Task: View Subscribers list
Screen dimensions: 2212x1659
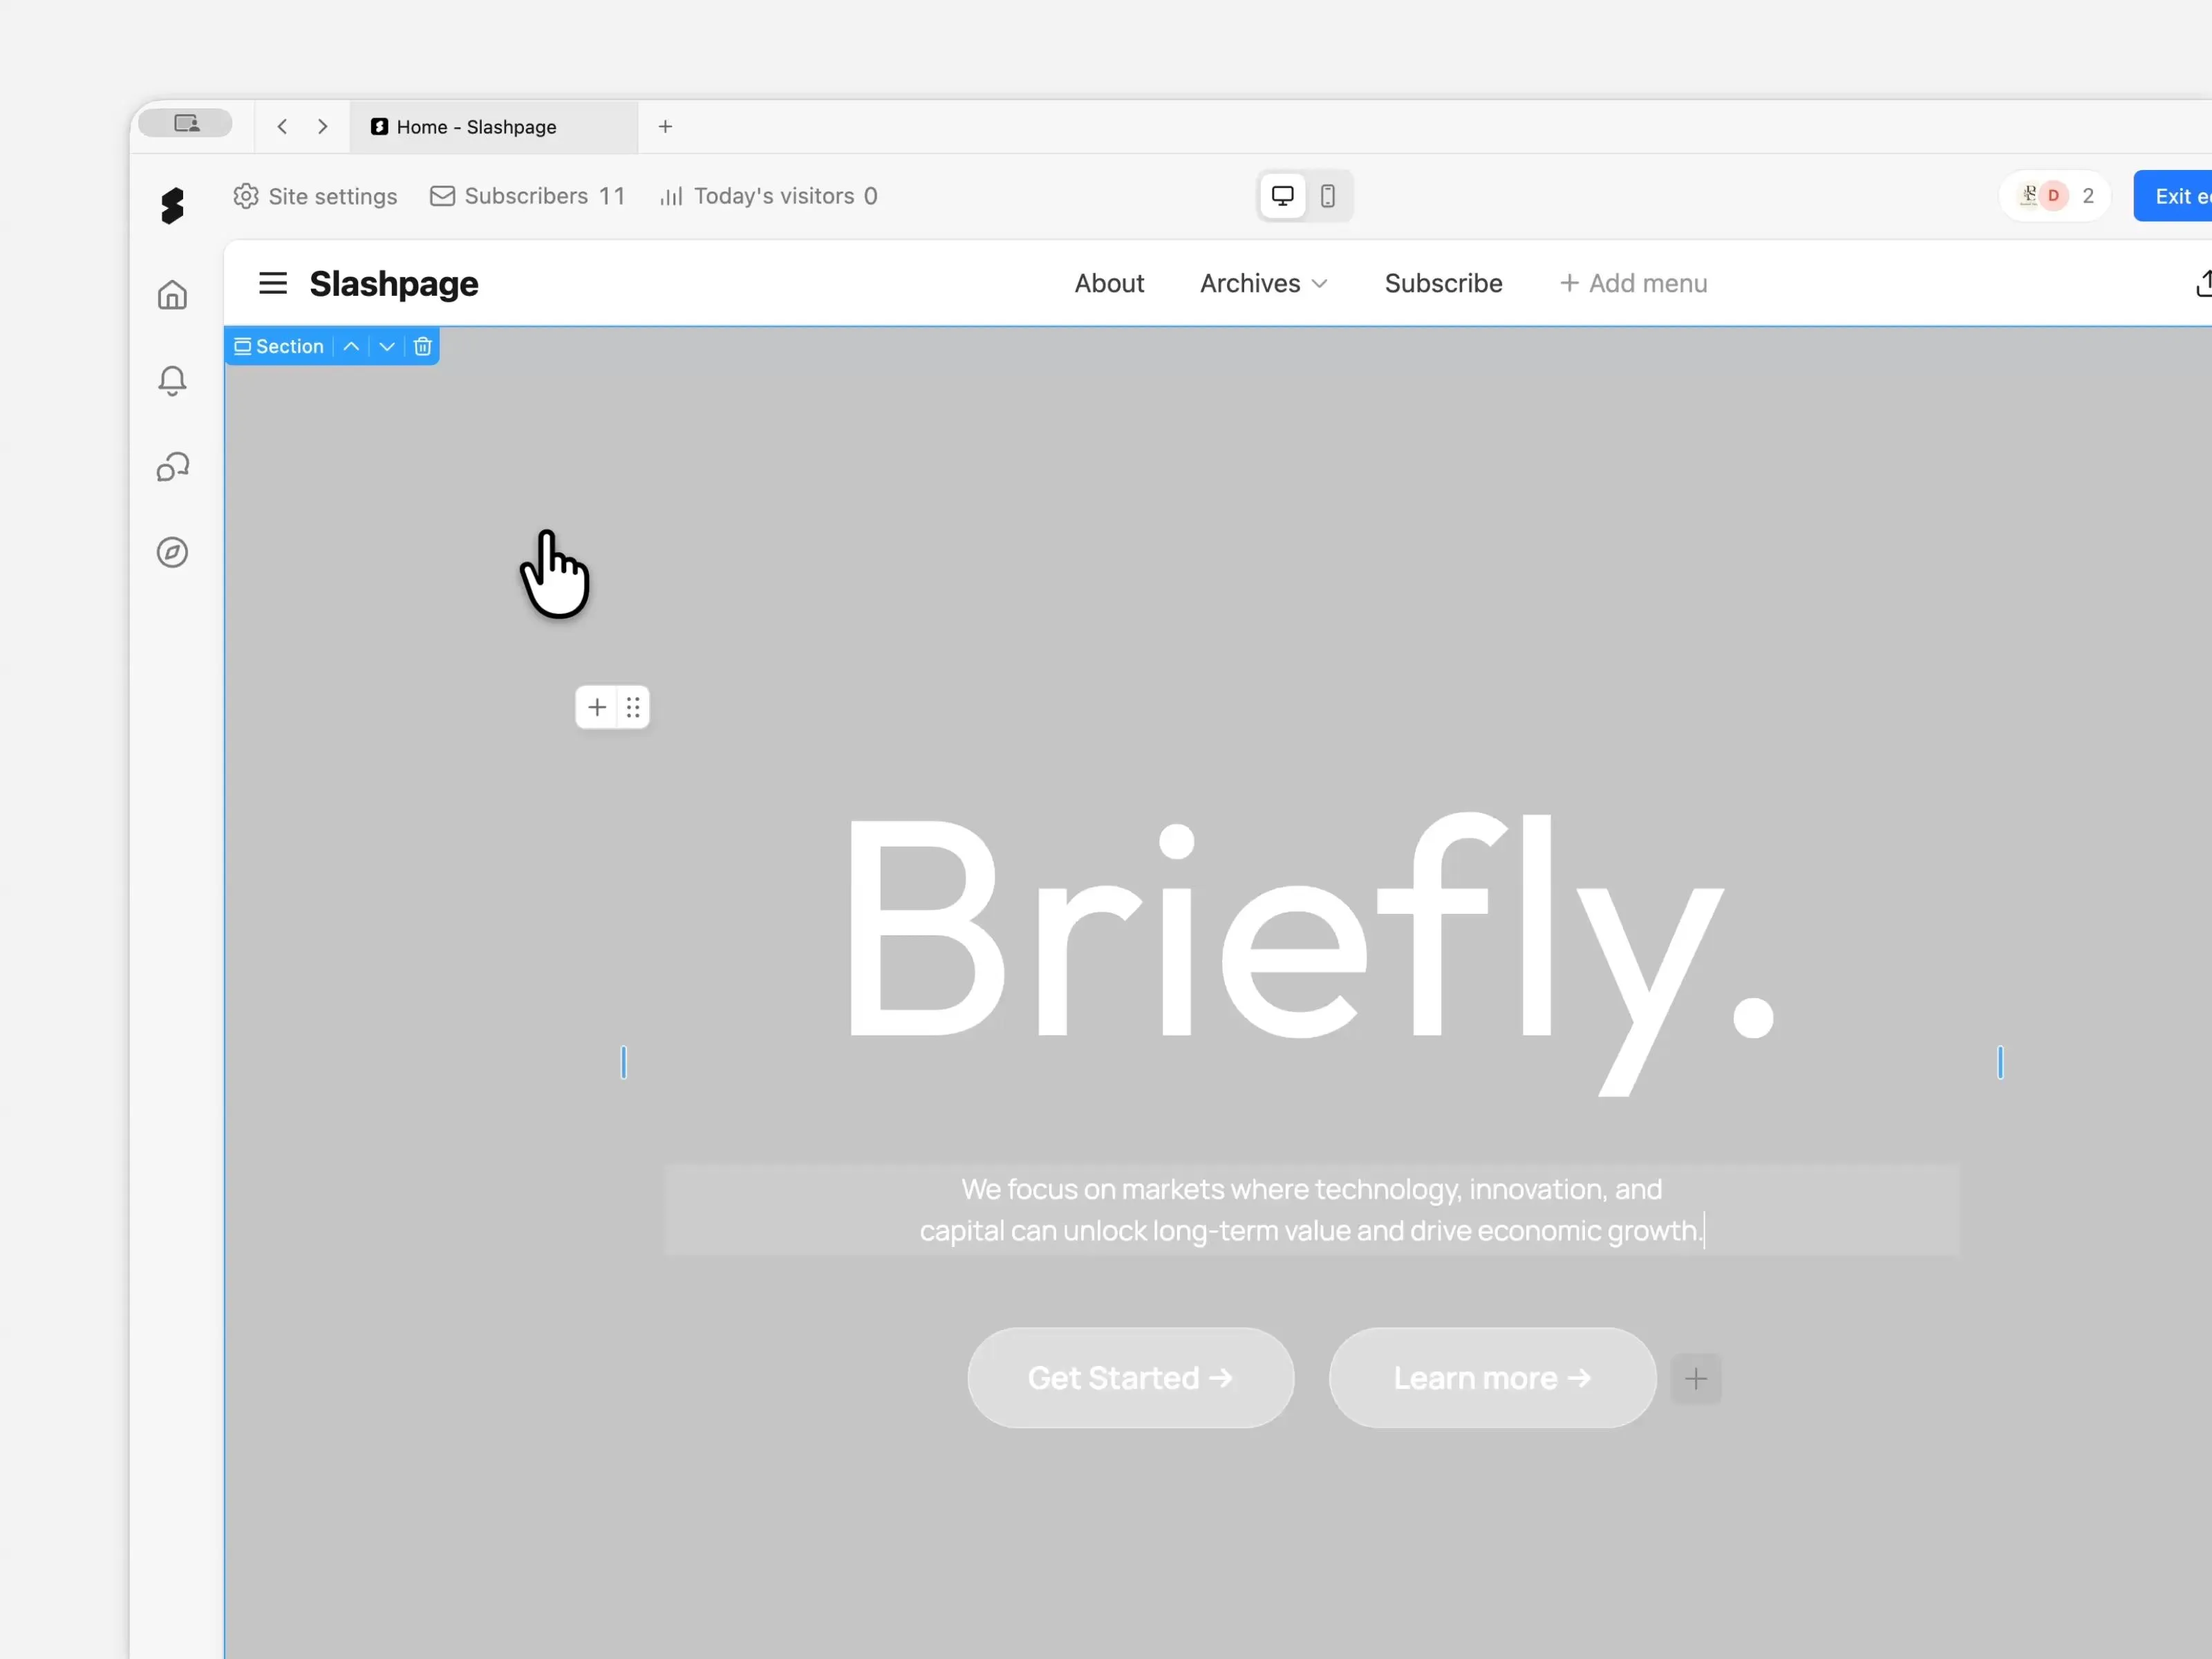Action: pos(527,196)
